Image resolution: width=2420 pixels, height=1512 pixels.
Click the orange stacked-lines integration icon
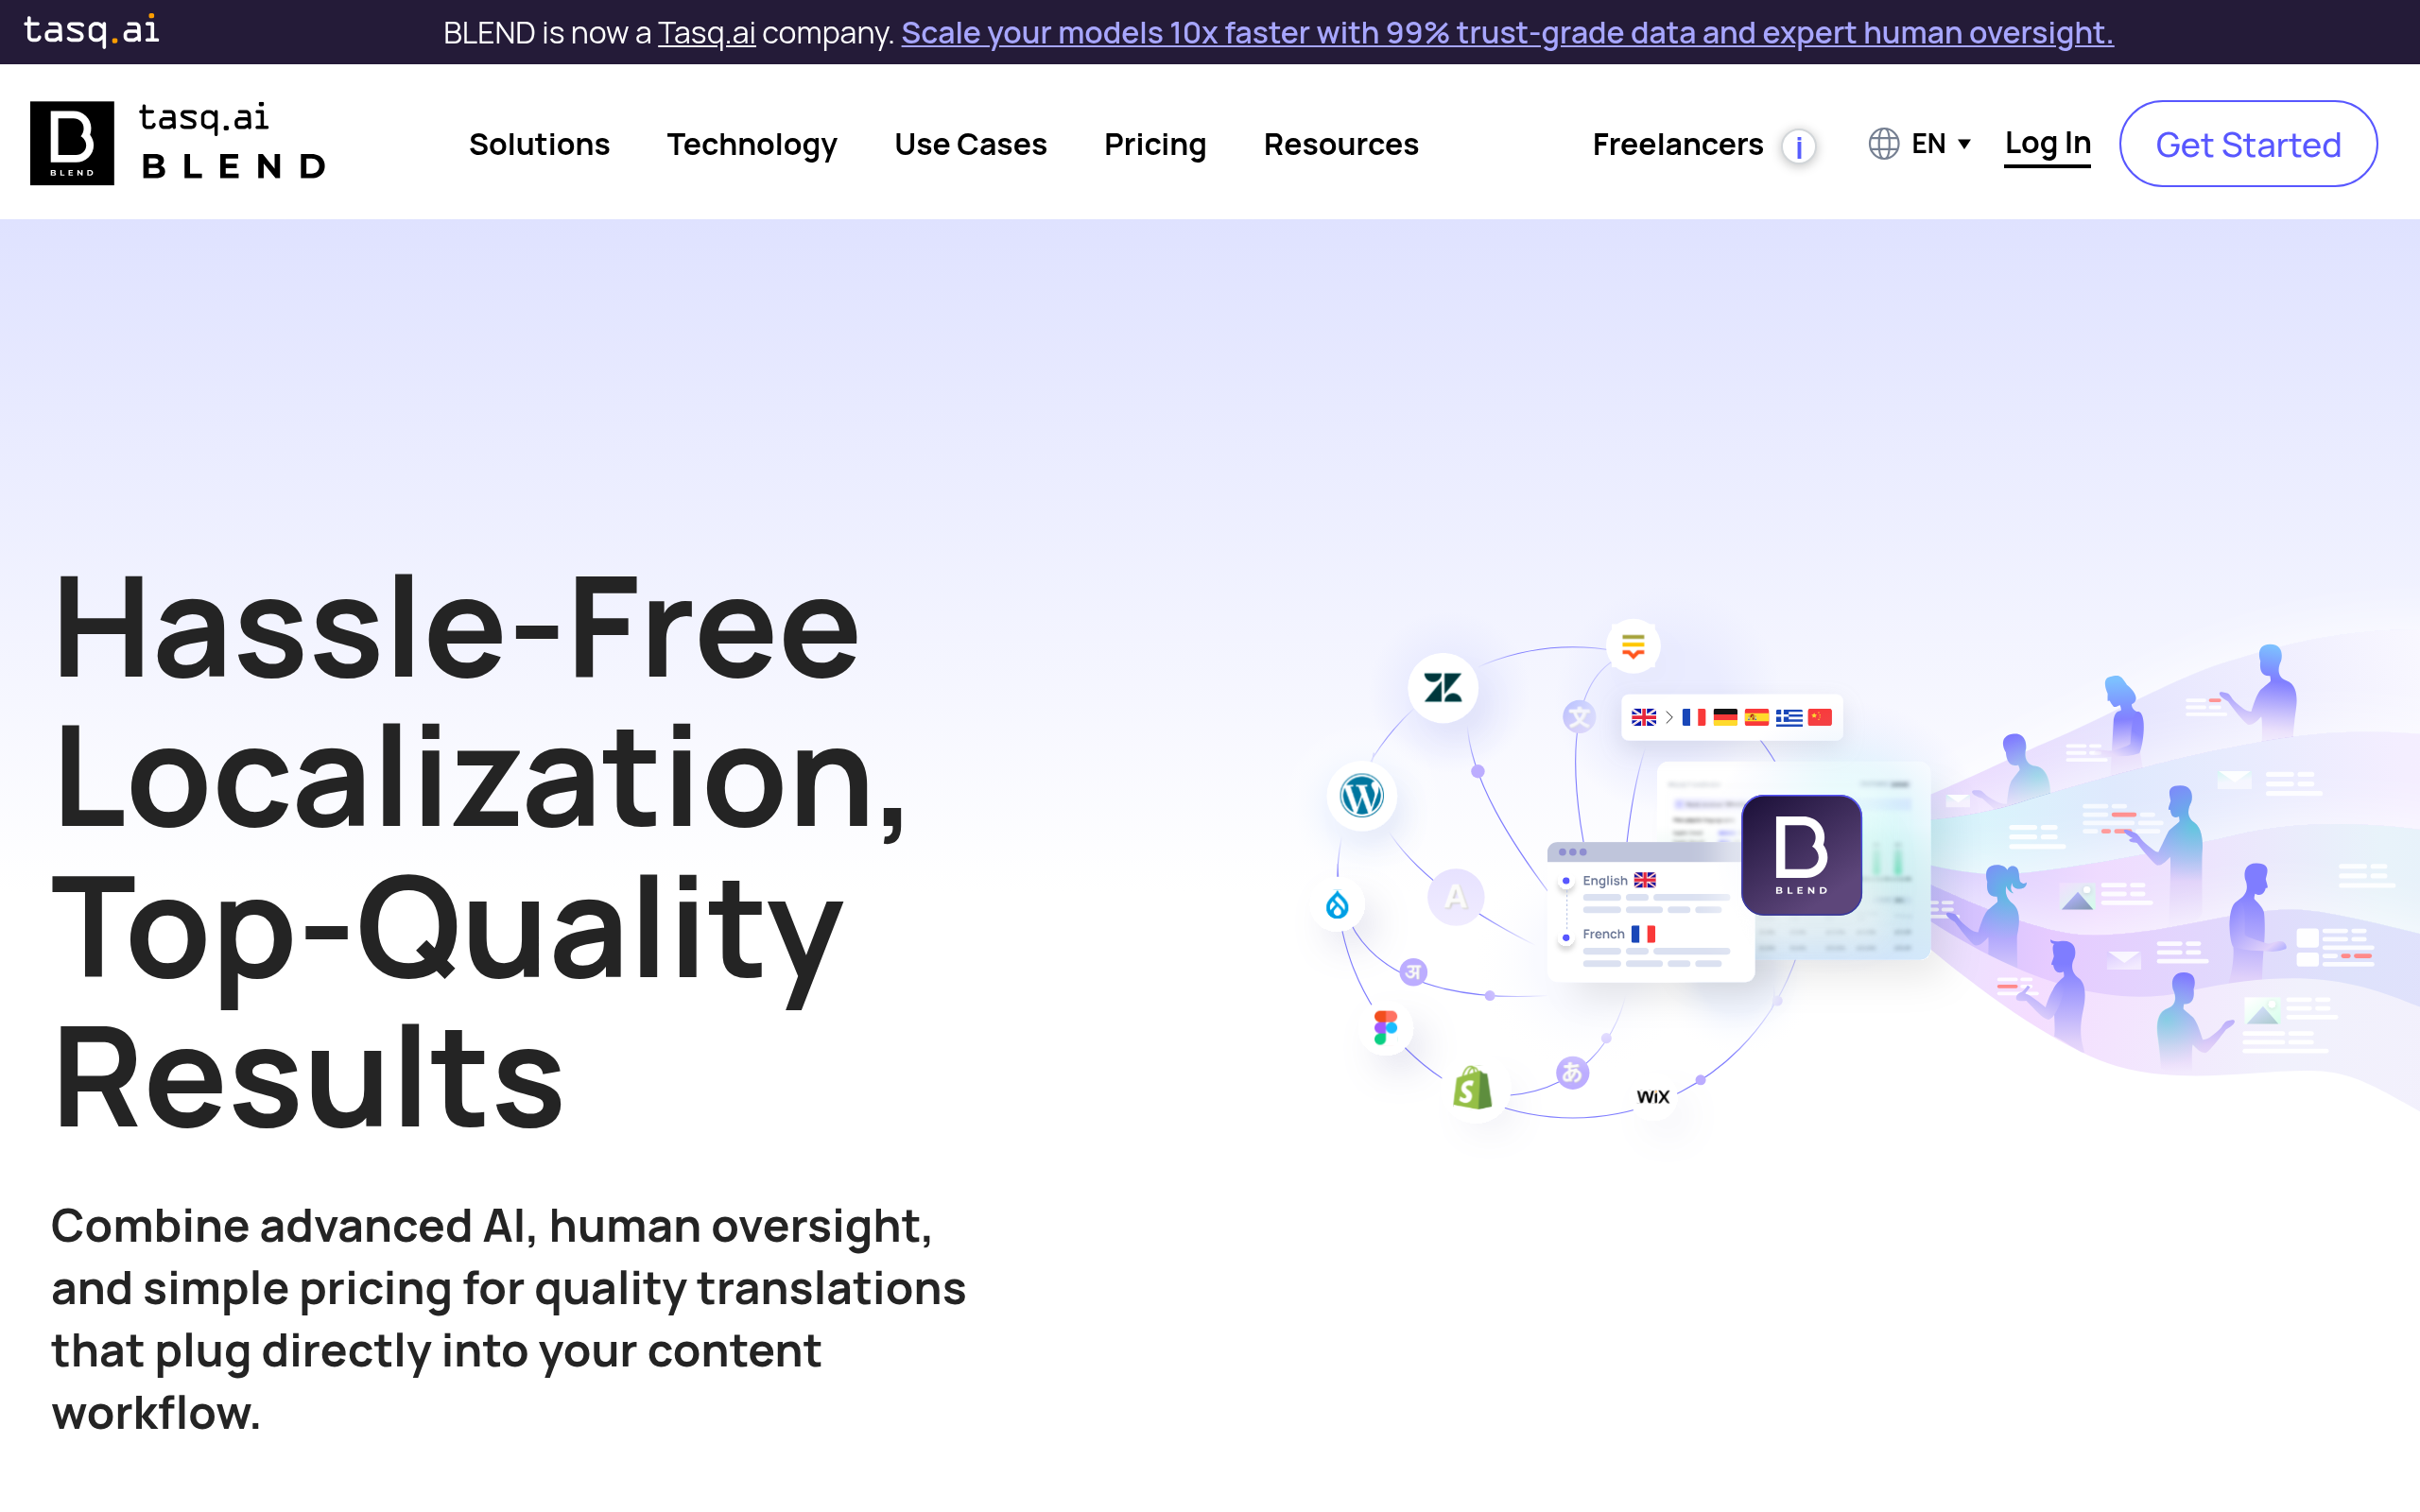click(1633, 646)
